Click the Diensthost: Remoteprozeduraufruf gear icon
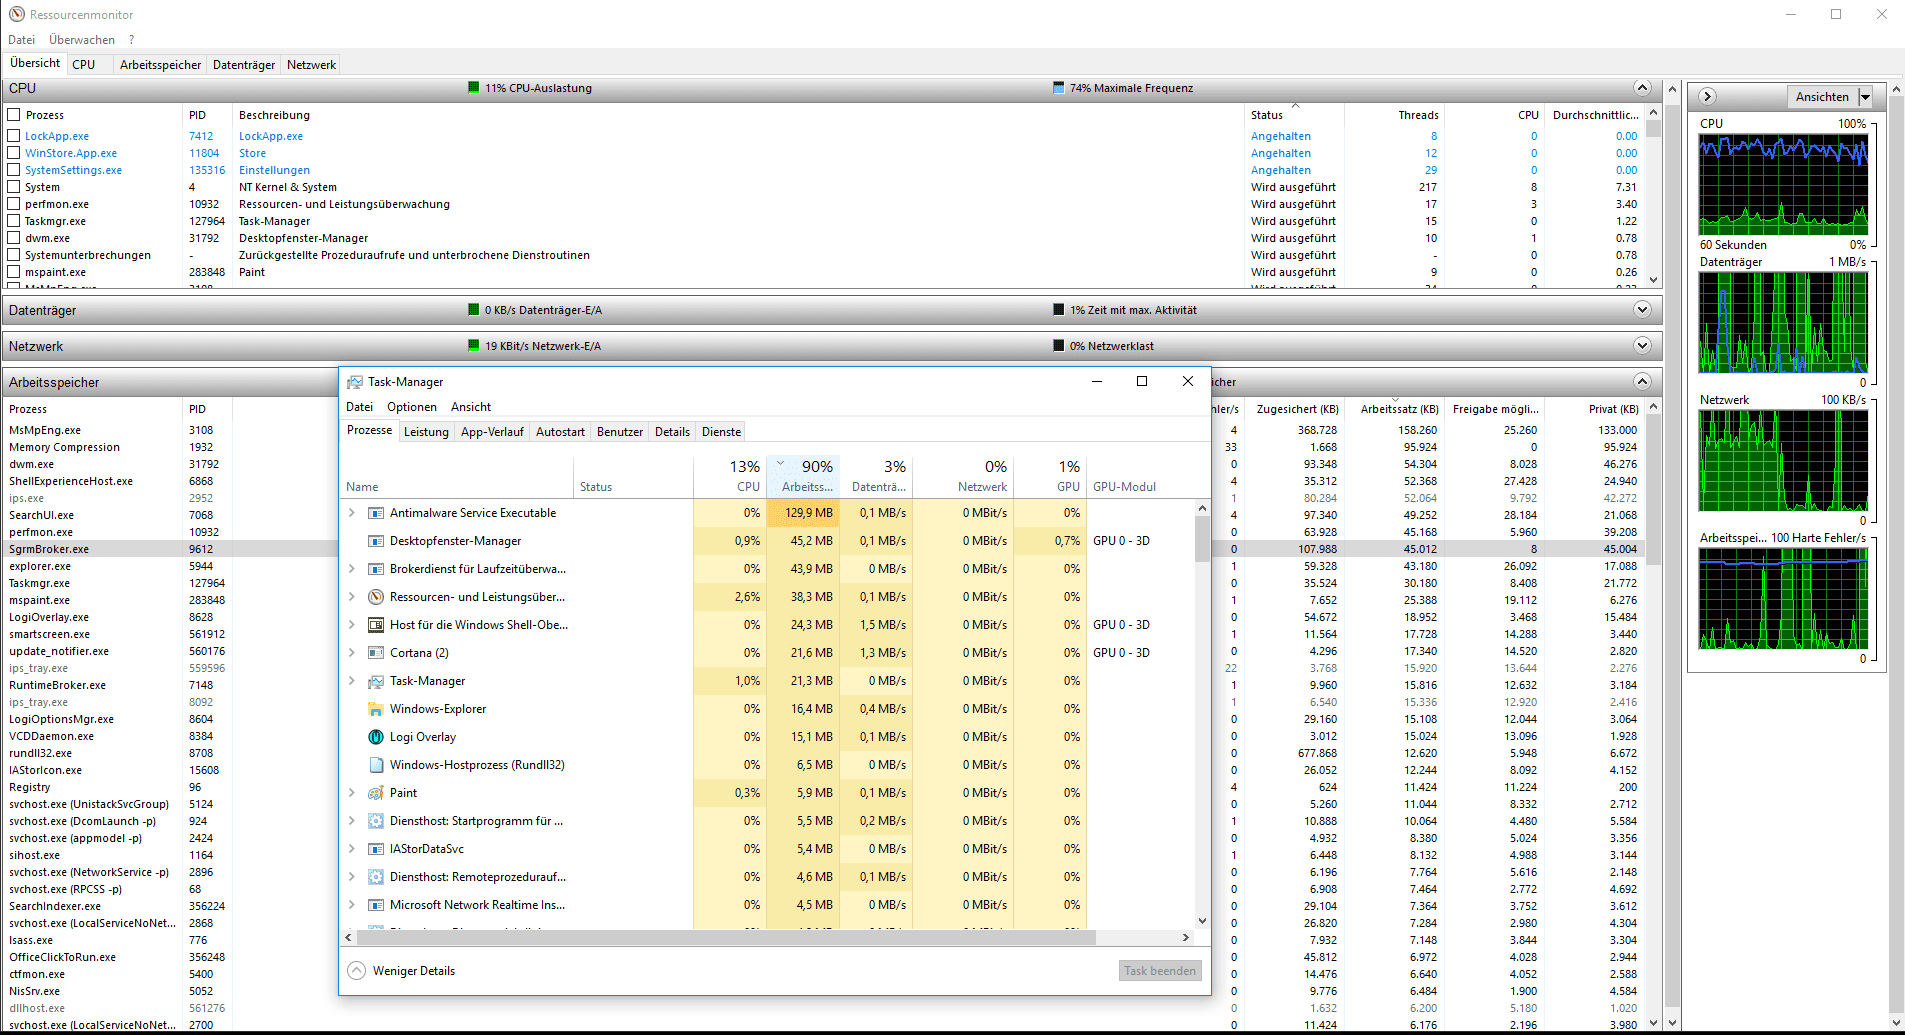This screenshot has width=1905, height=1035. [376, 877]
